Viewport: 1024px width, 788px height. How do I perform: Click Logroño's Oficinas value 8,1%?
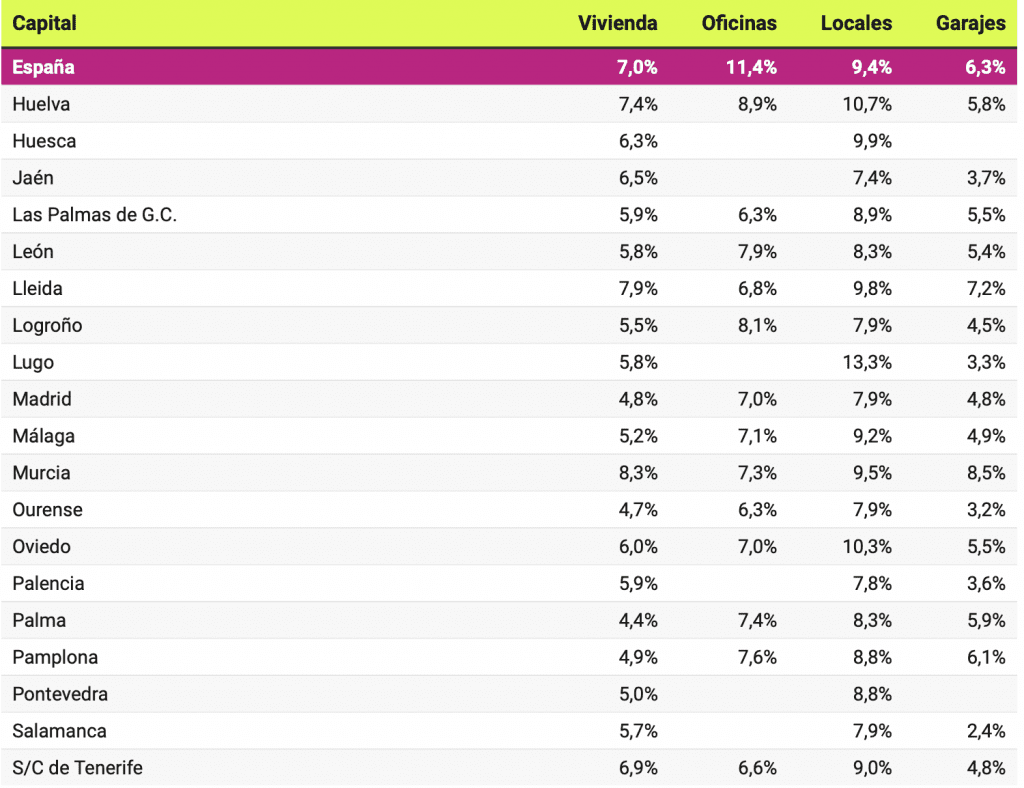(x=757, y=325)
